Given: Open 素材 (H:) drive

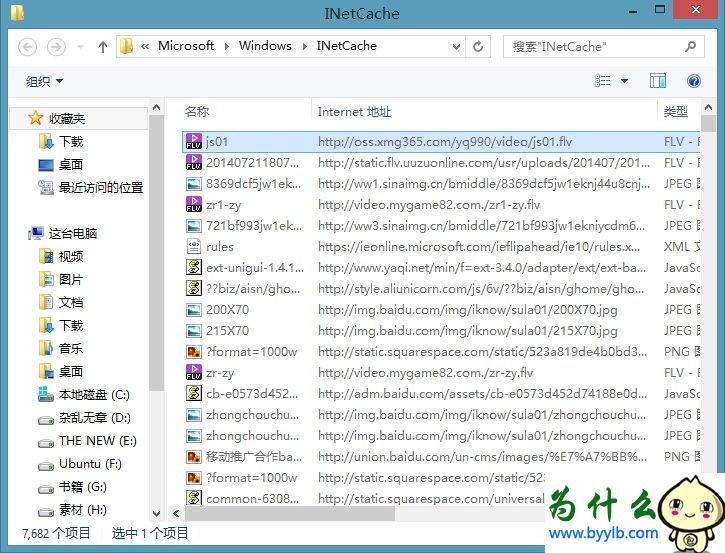Looking at the screenshot, I should tap(83, 510).
